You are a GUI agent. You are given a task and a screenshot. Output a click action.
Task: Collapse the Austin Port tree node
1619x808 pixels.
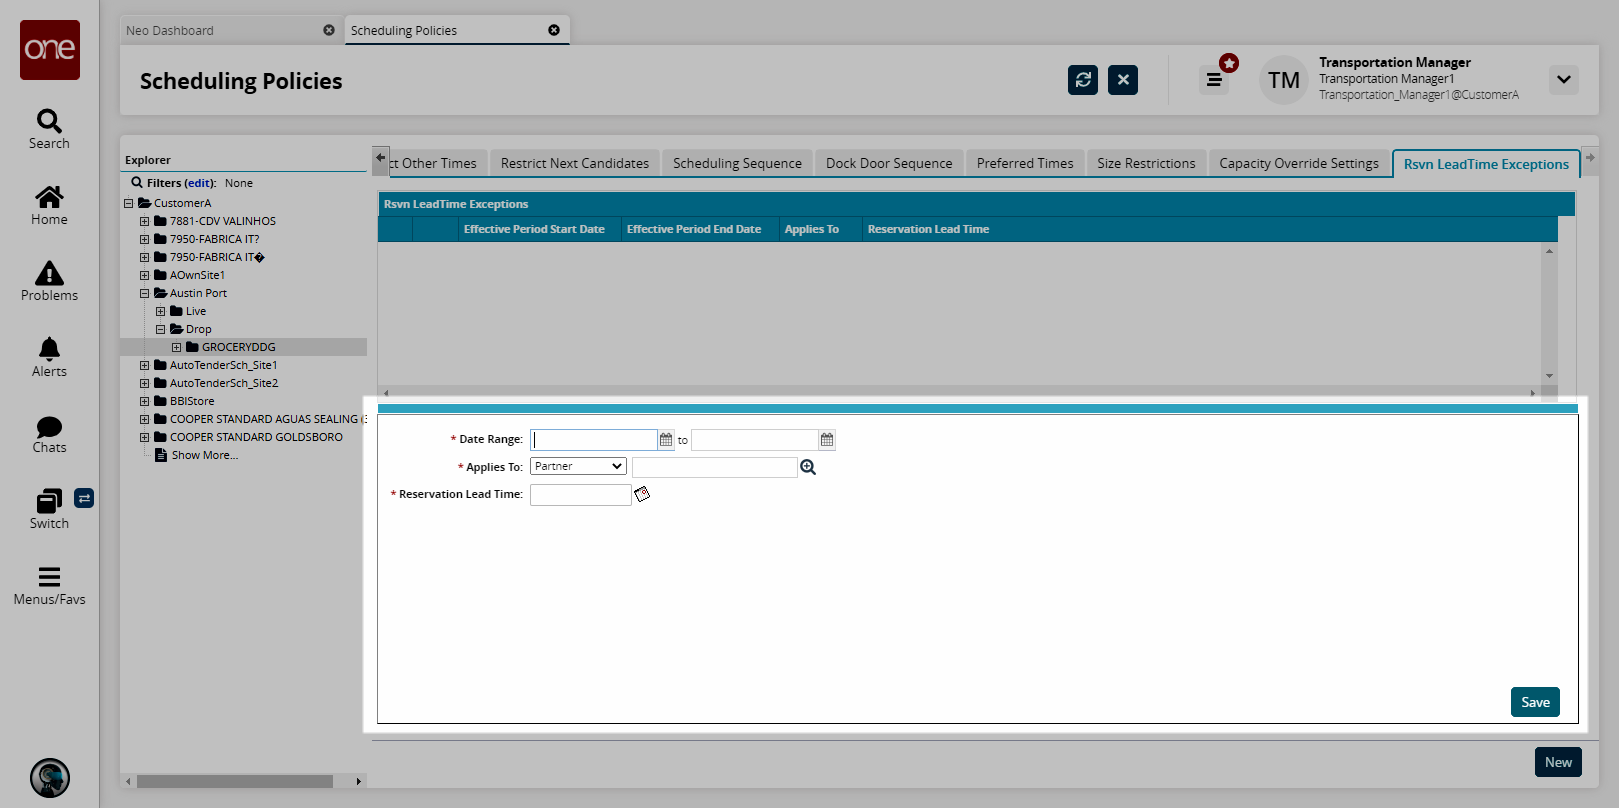pos(144,294)
